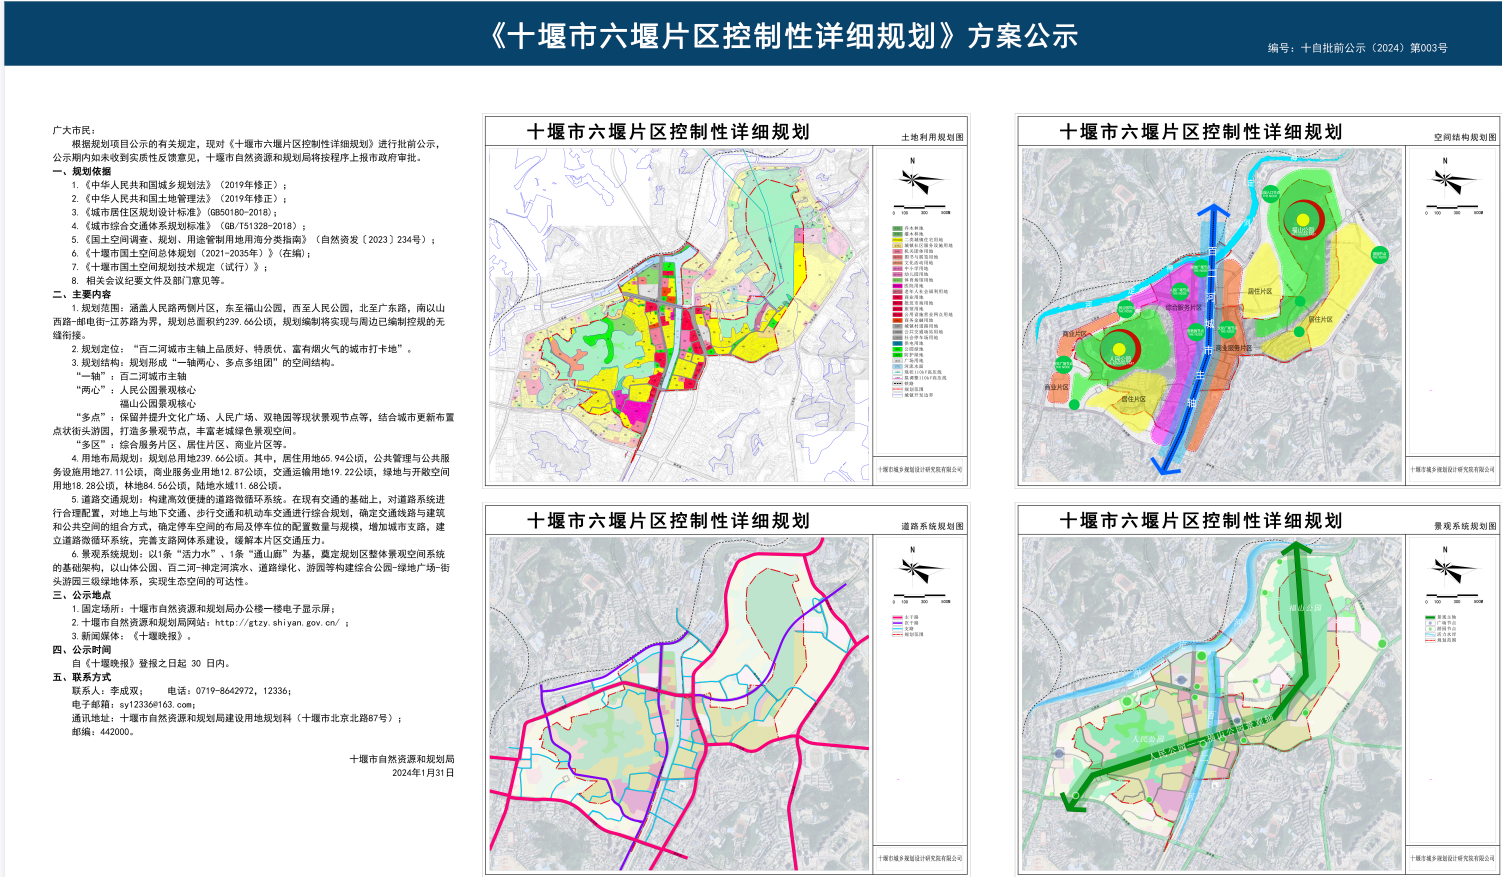Open the http://gtzy.shiyan.gov.cn/ website link
1502x877 pixels.
[277, 622]
